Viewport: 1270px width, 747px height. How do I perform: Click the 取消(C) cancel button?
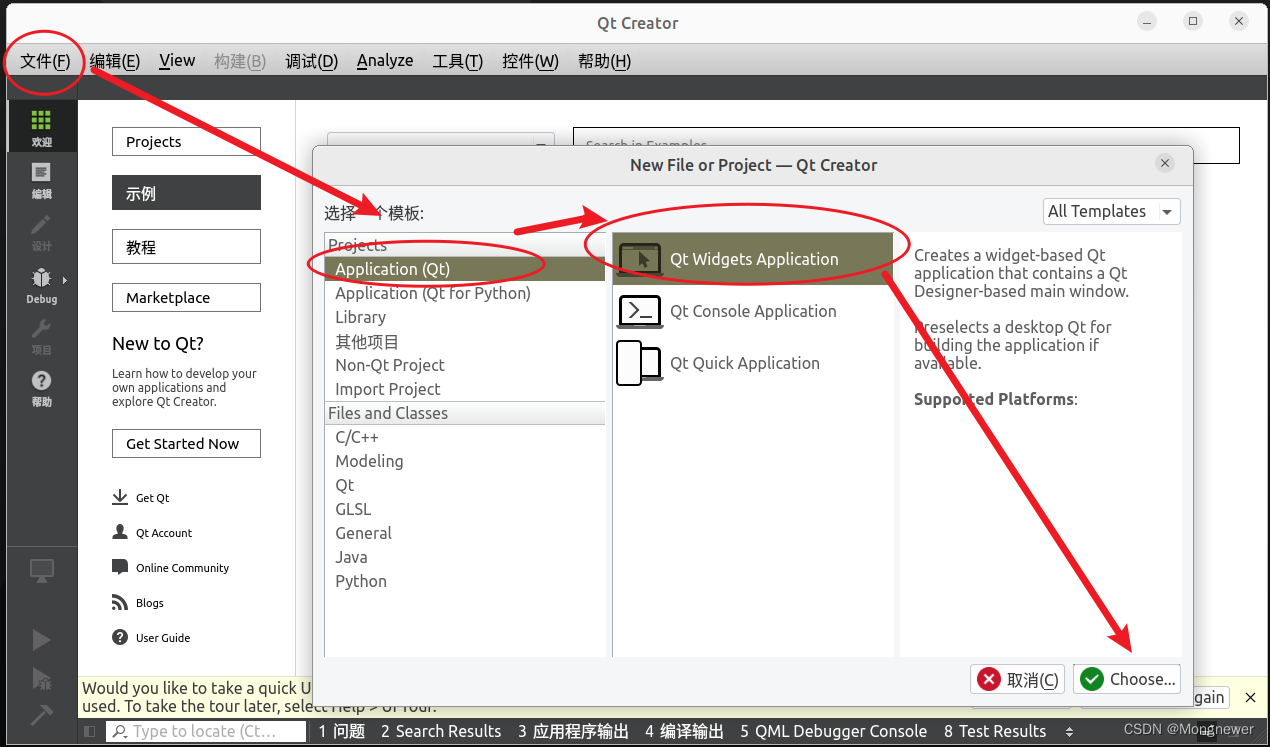(x=1017, y=678)
